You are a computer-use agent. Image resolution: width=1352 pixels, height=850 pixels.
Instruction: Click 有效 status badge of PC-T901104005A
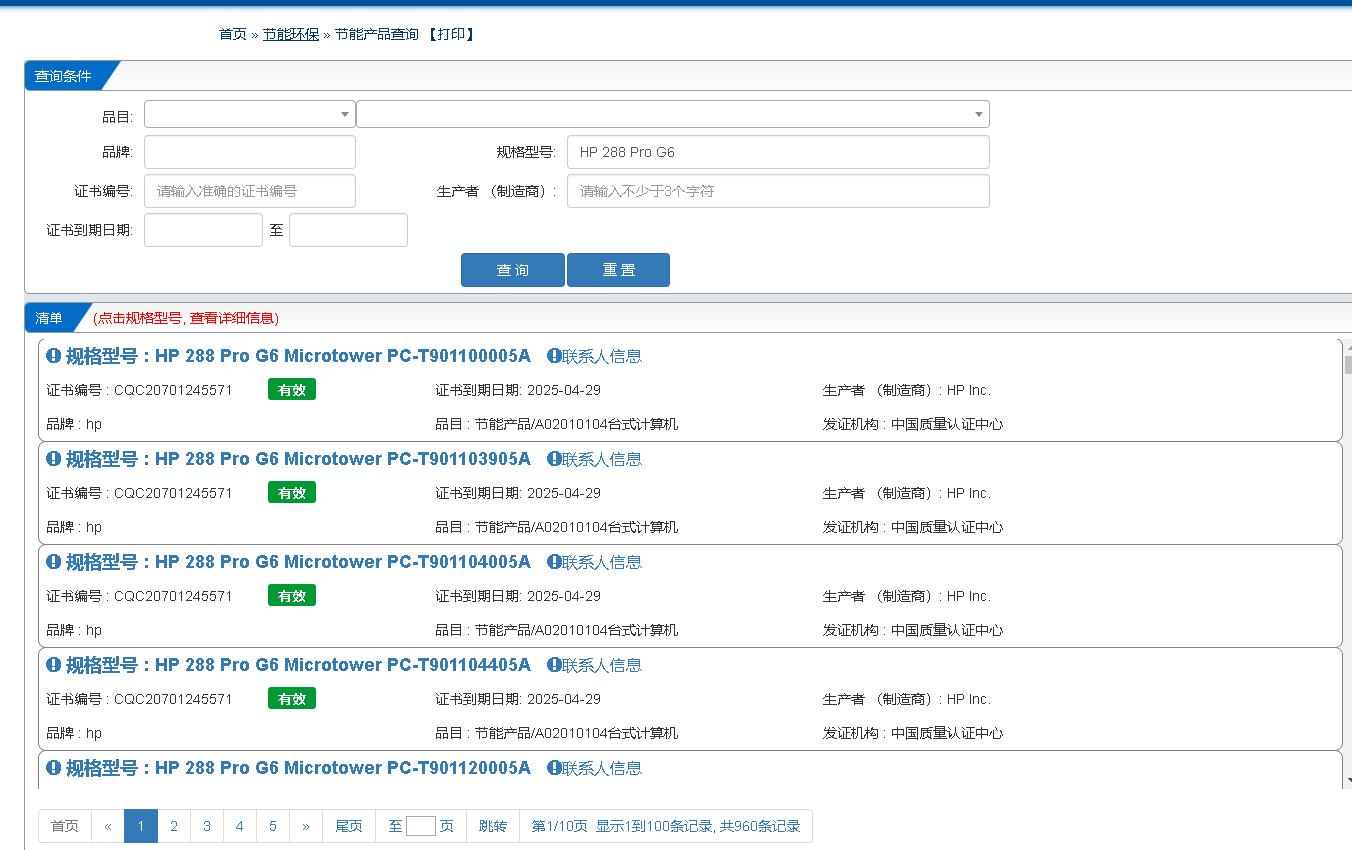tap(292, 596)
